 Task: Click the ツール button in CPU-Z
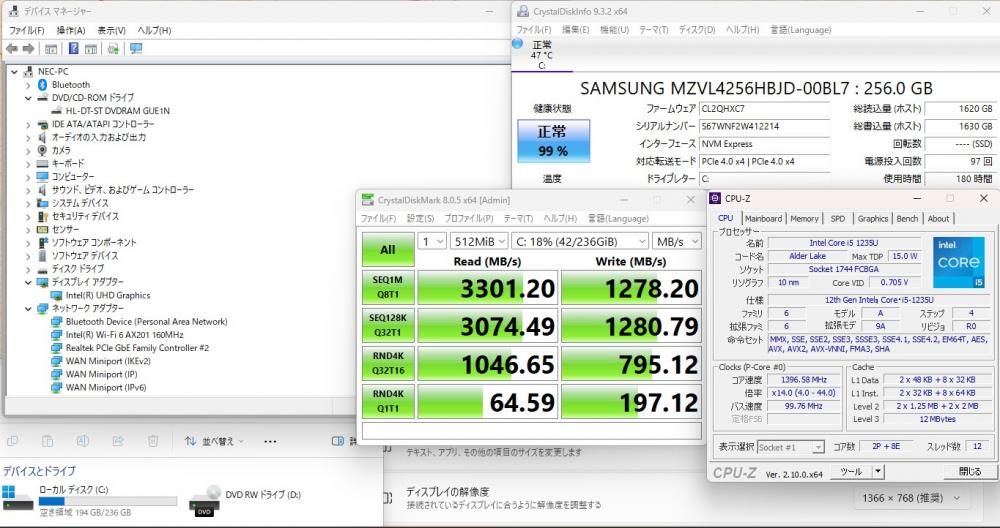851,472
